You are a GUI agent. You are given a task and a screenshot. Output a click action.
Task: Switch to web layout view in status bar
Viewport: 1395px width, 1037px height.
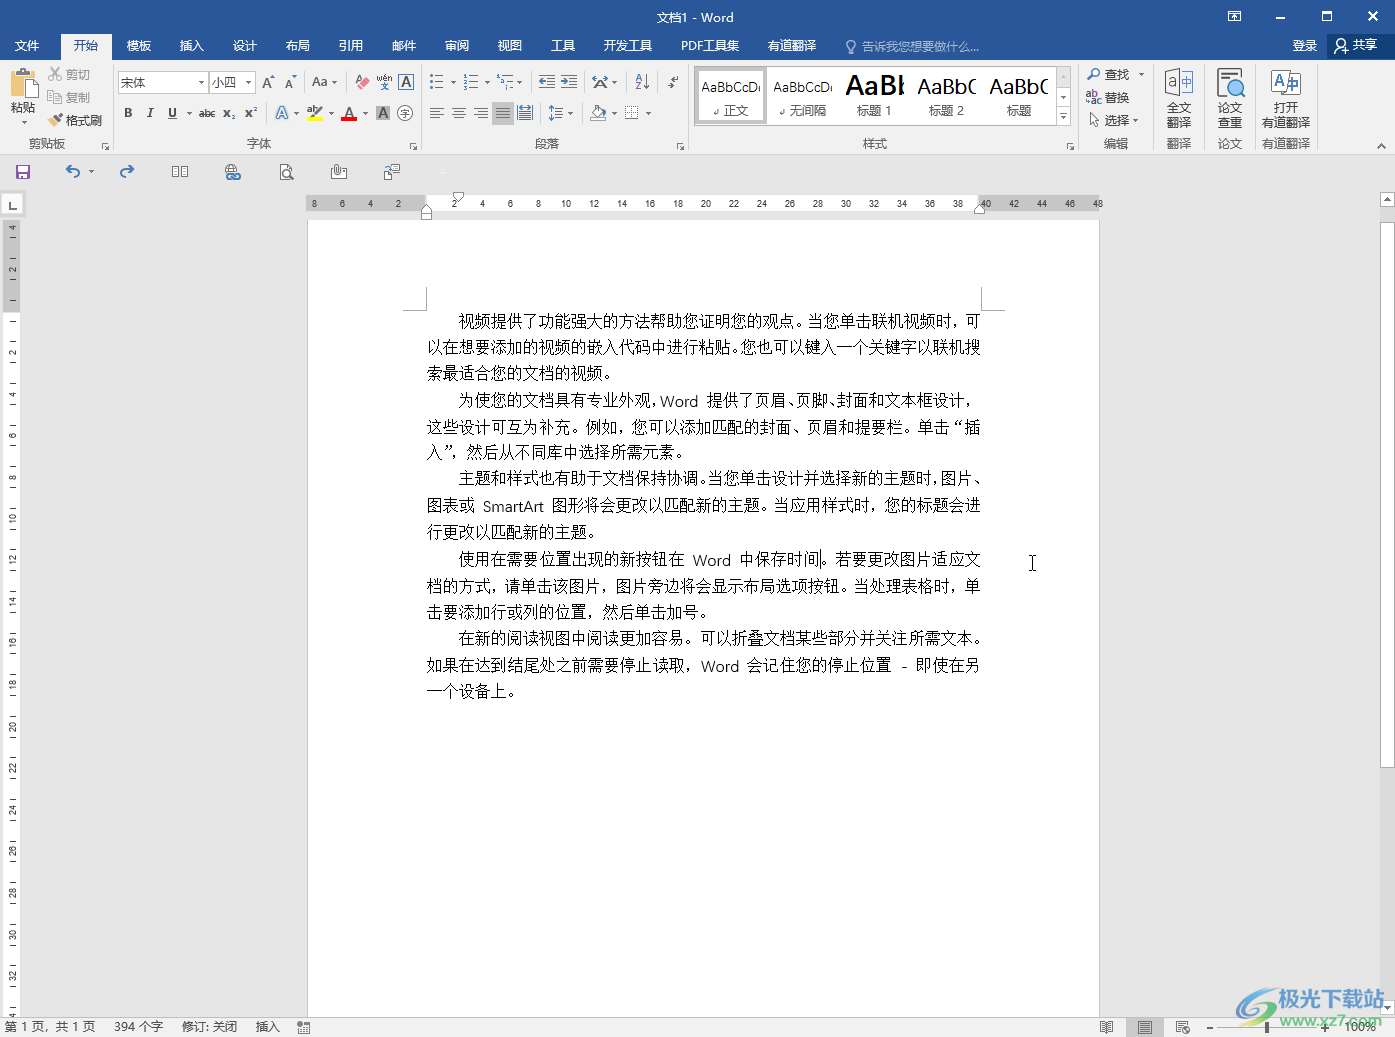click(x=1183, y=1027)
